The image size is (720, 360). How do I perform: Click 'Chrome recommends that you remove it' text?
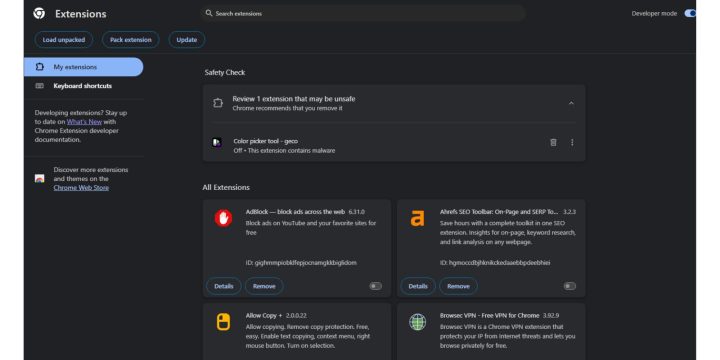(x=287, y=108)
